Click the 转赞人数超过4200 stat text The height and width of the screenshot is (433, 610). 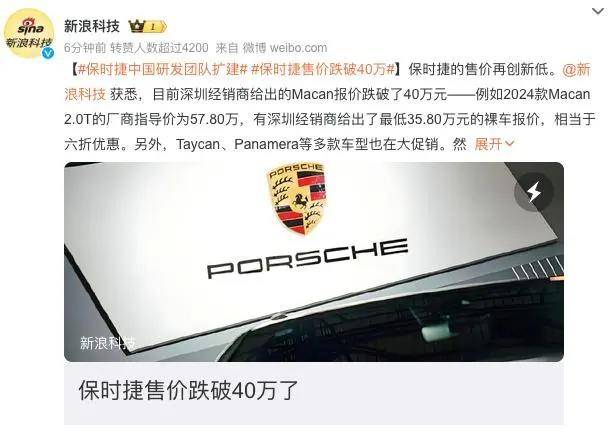[x=159, y=48]
